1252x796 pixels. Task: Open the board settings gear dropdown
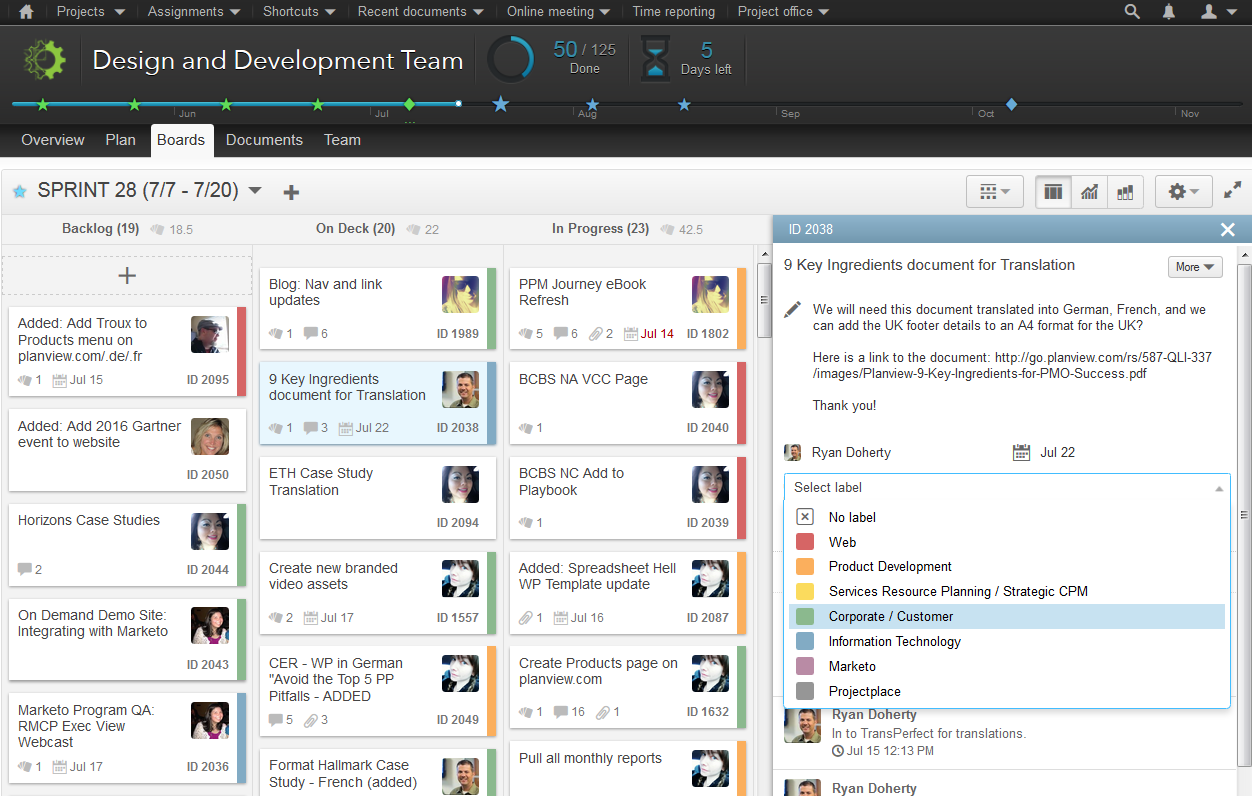(1184, 192)
